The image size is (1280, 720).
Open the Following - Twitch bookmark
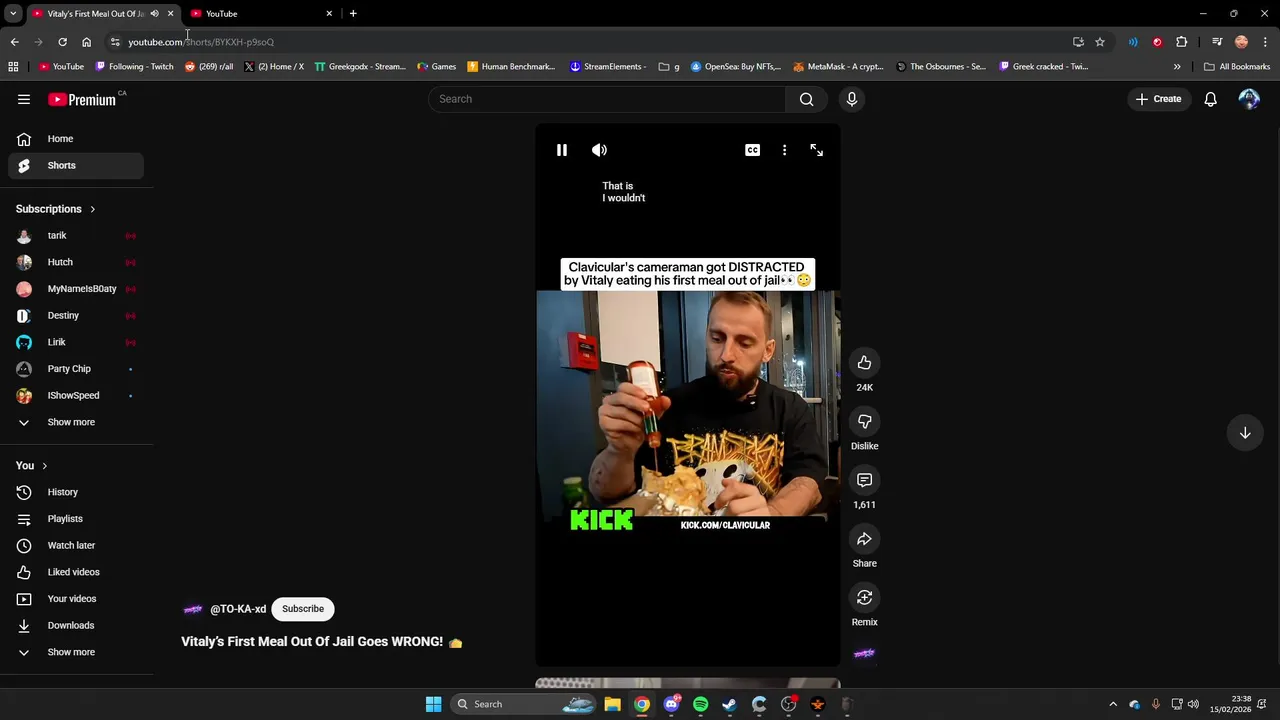[134, 67]
